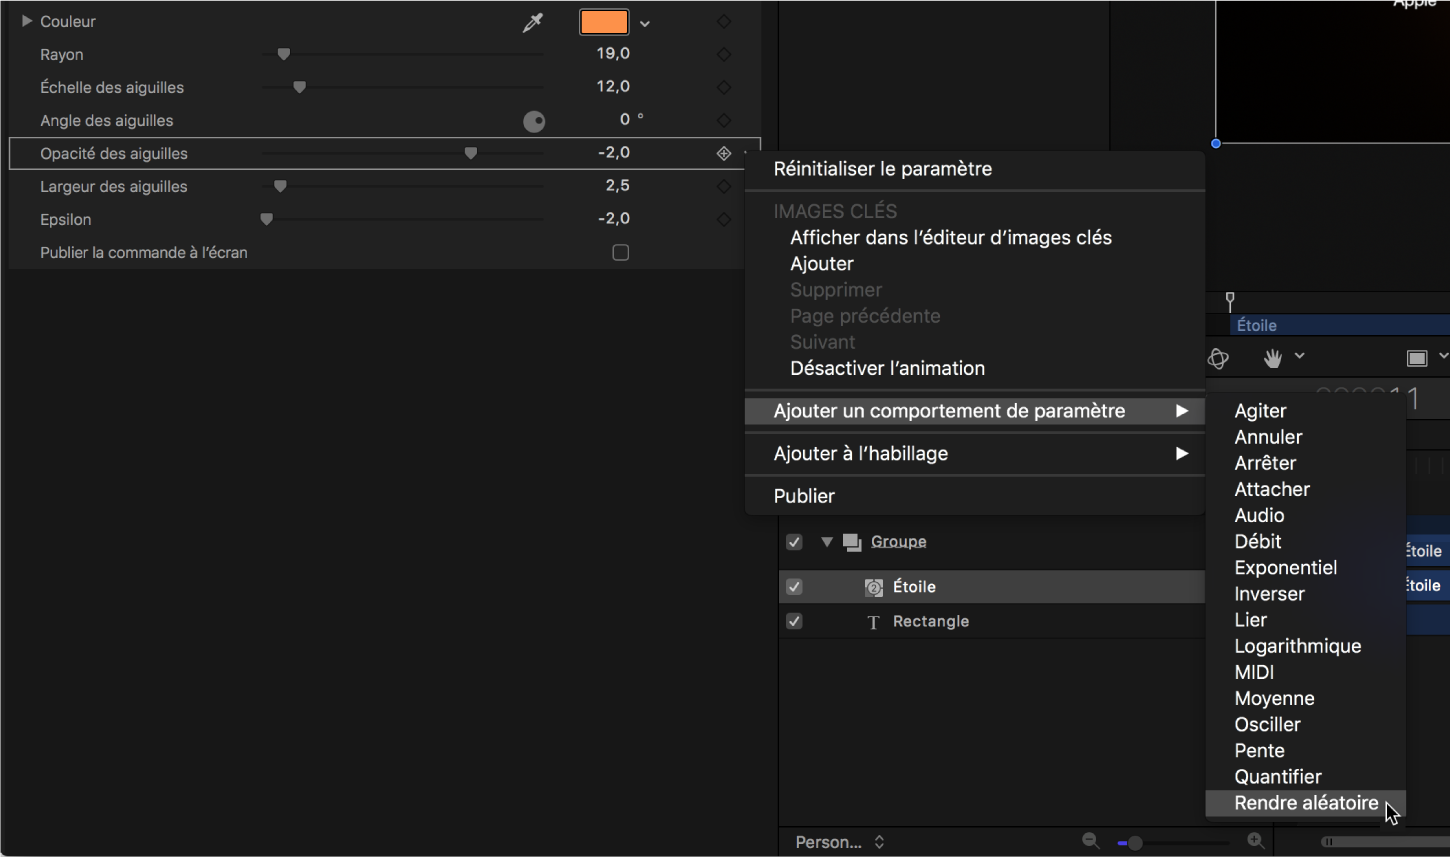Screen dimensions: 1450x857
Task: Select the hand pan tool
Action: tap(1272, 358)
